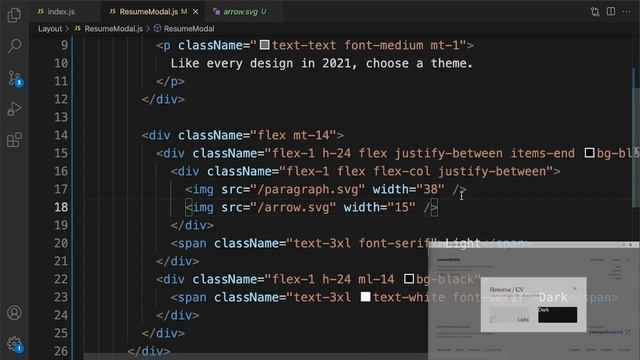The height and width of the screenshot is (360, 640).
Task: Switch to the arrow.svg tab
Action: [244, 12]
